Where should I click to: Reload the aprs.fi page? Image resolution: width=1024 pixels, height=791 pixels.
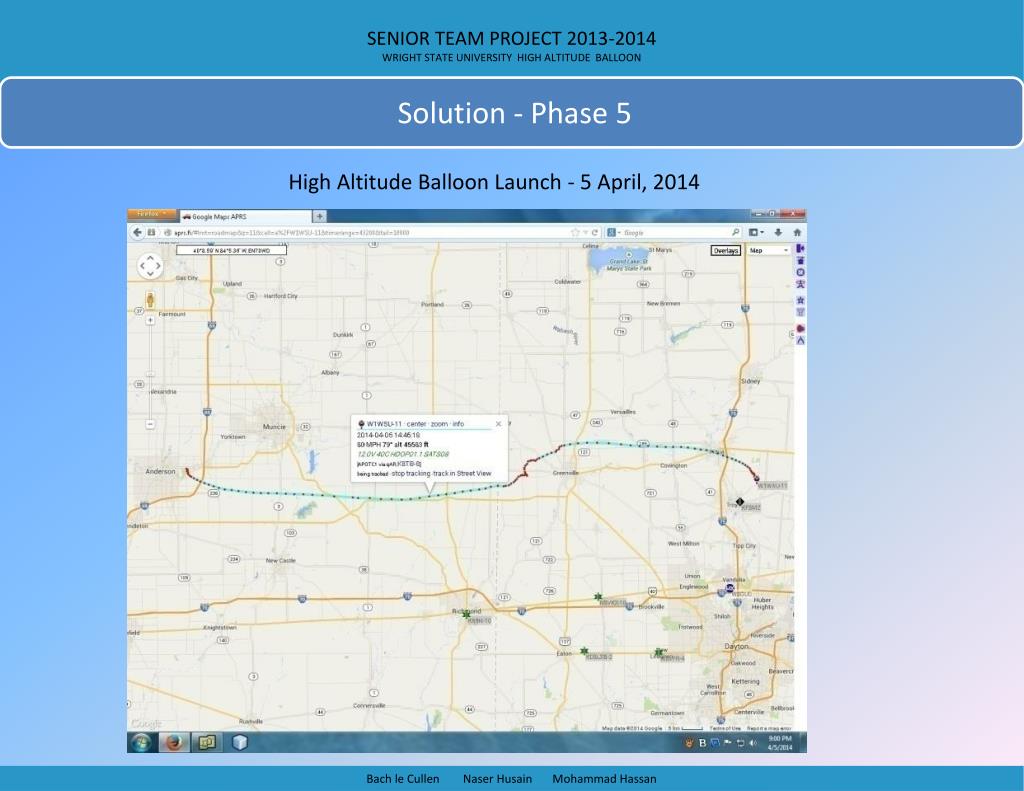(x=595, y=233)
